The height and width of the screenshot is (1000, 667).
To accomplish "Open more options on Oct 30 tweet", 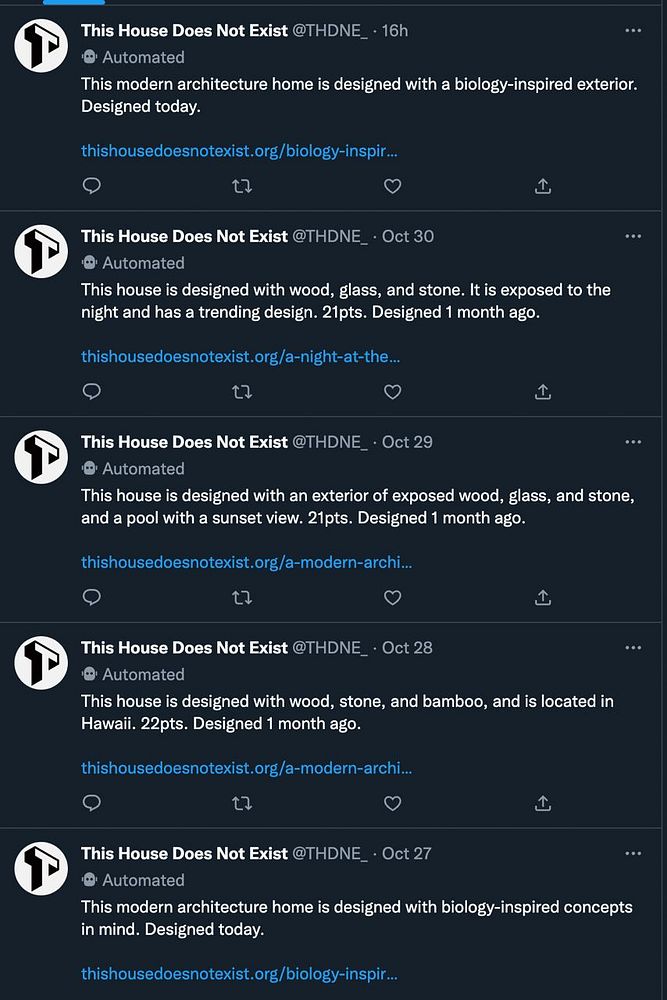I will pyautogui.click(x=633, y=237).
